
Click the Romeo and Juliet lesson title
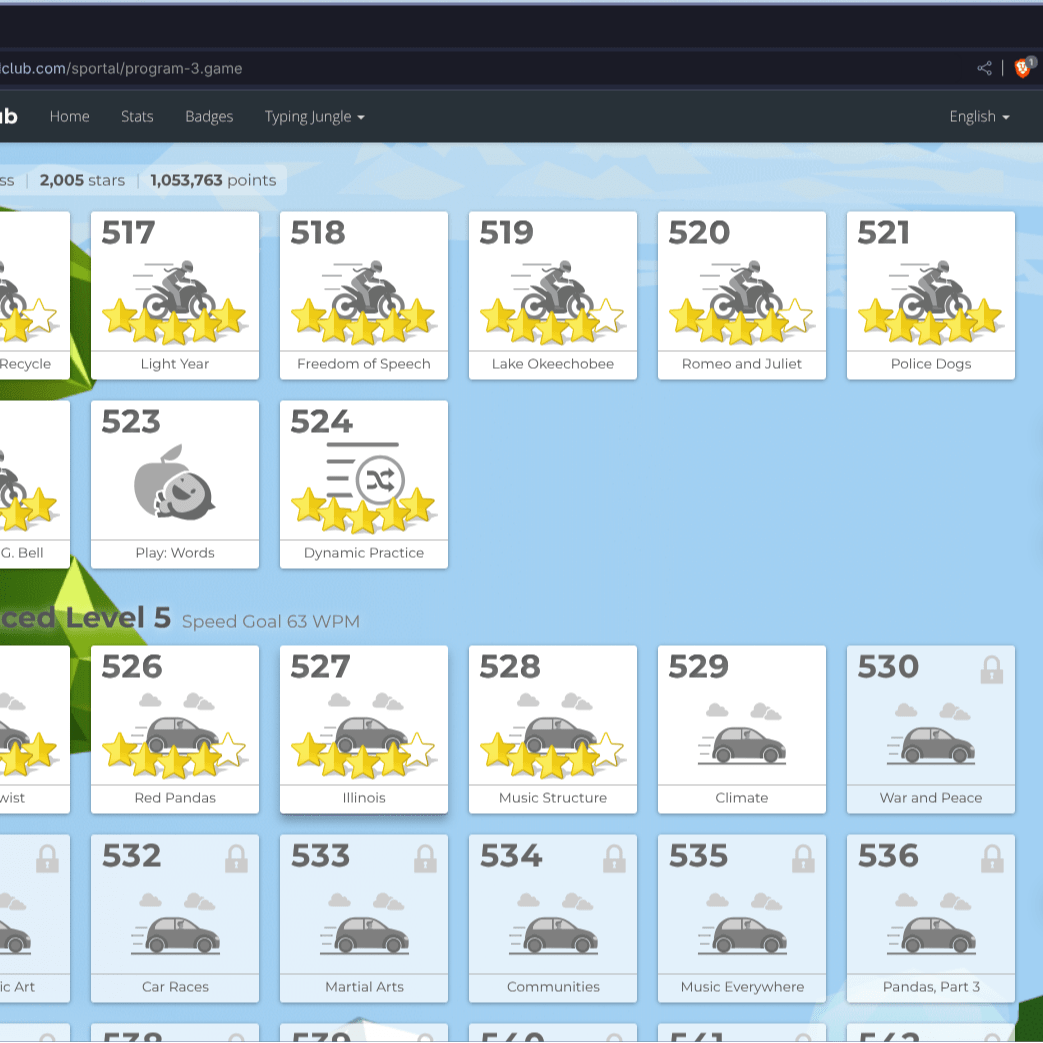point(742,364)
